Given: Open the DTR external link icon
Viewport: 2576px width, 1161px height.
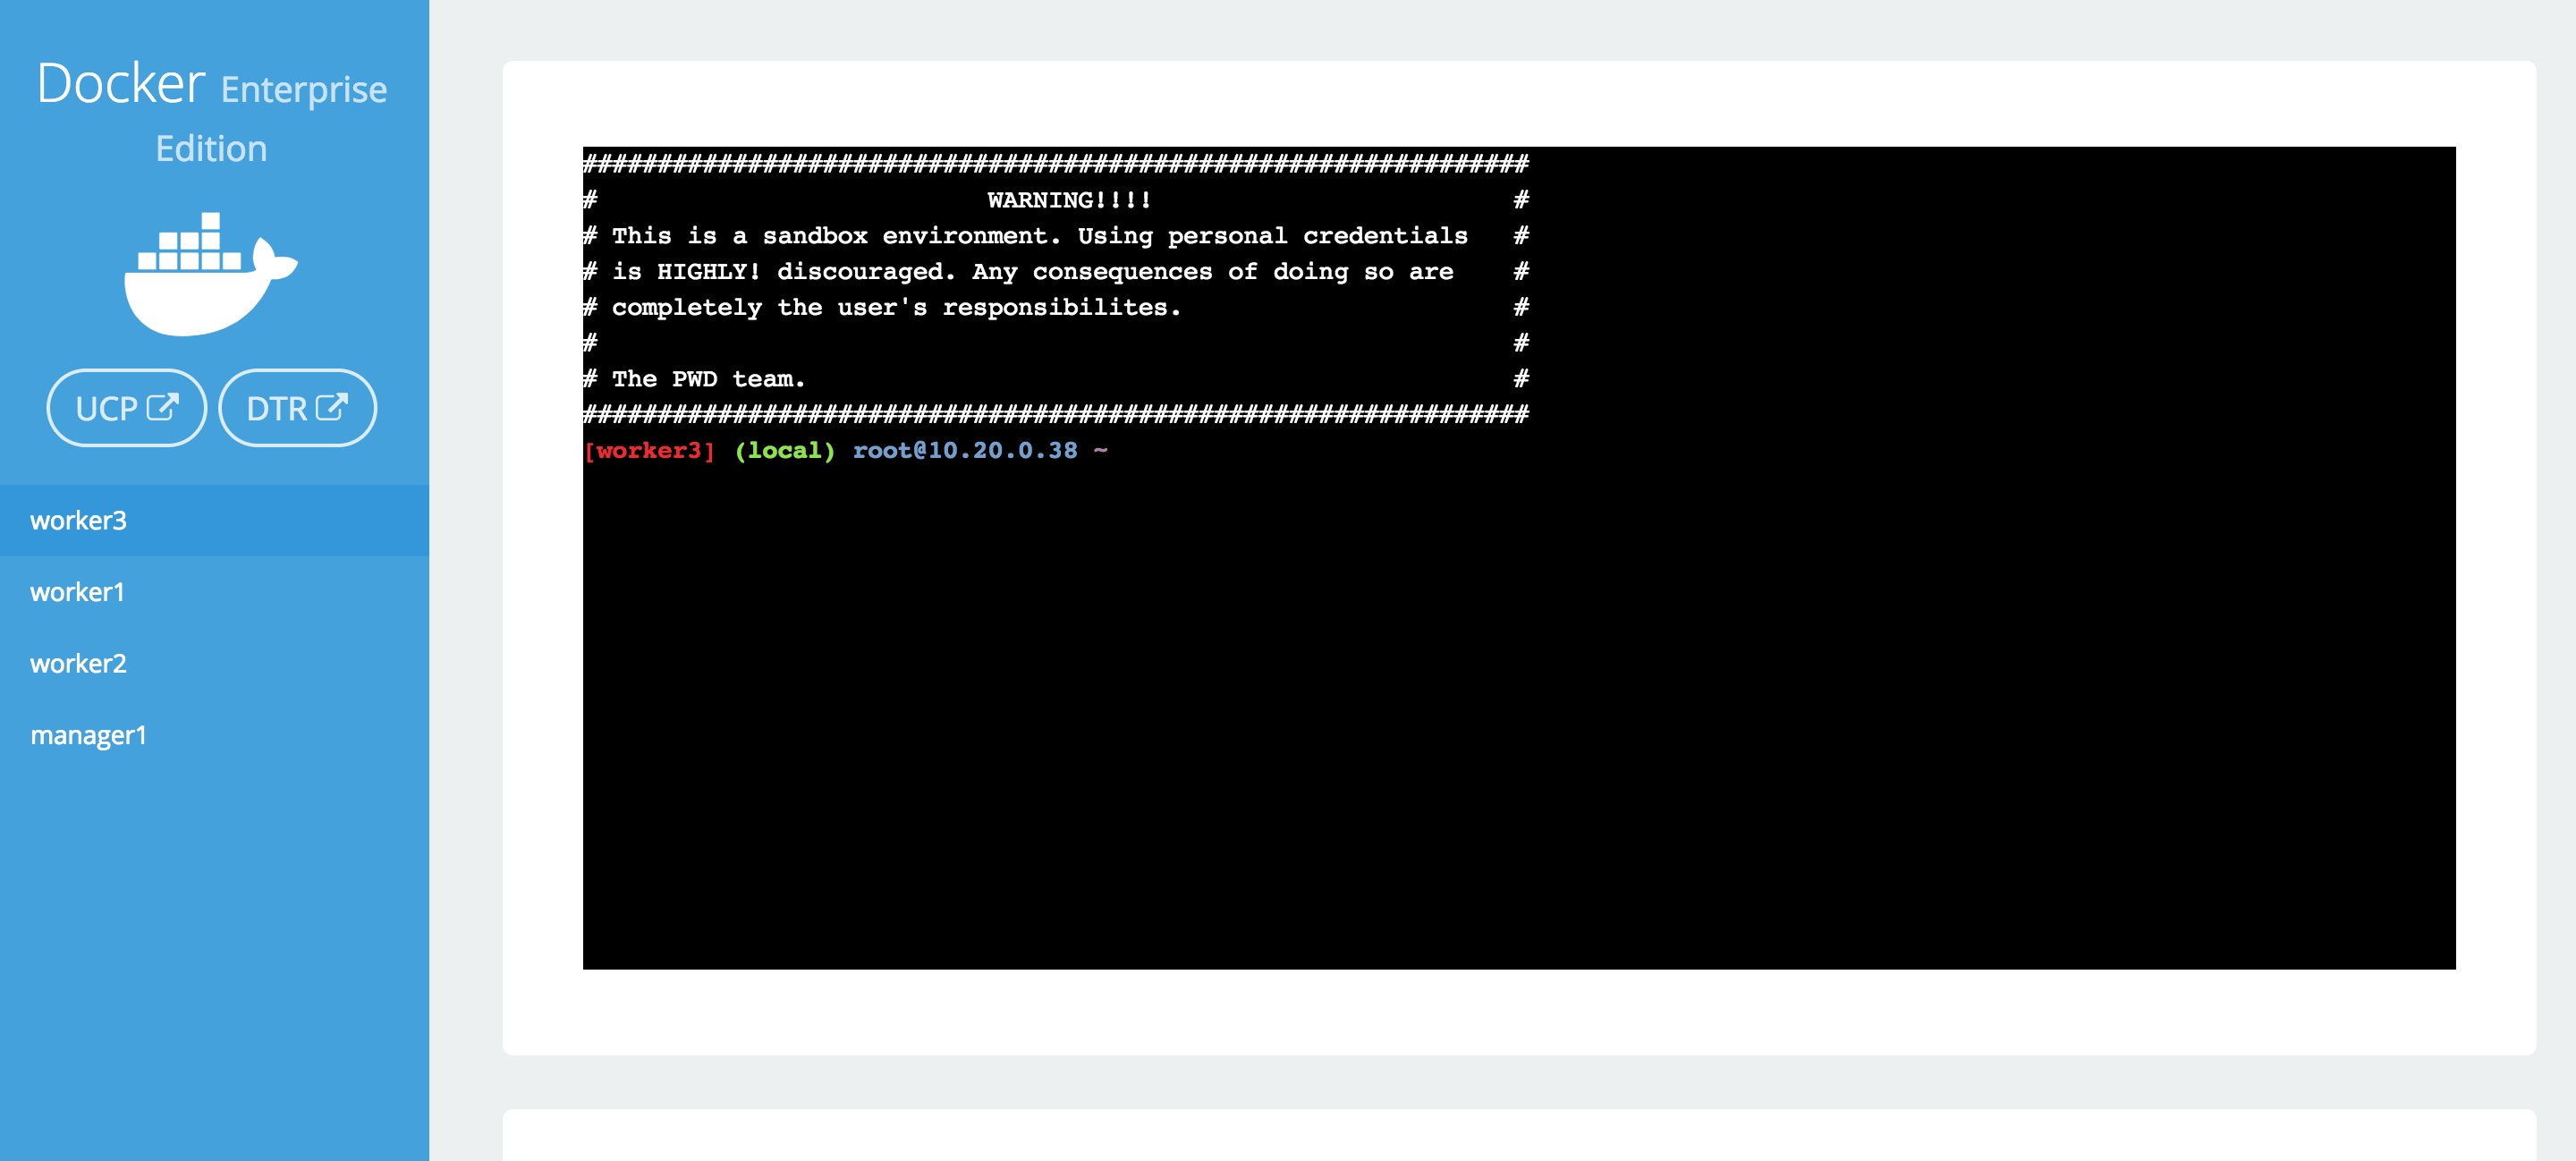Looking at the screenshot, I should pyautogui.click(x=332, y=407).
